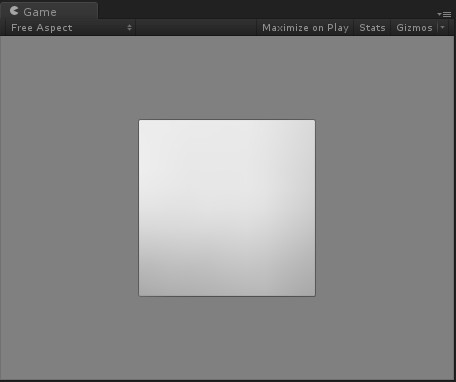This screenshot has width=456, height=382.
Task: Open the panel options menu icon
Action: click(x=444, y=14)
